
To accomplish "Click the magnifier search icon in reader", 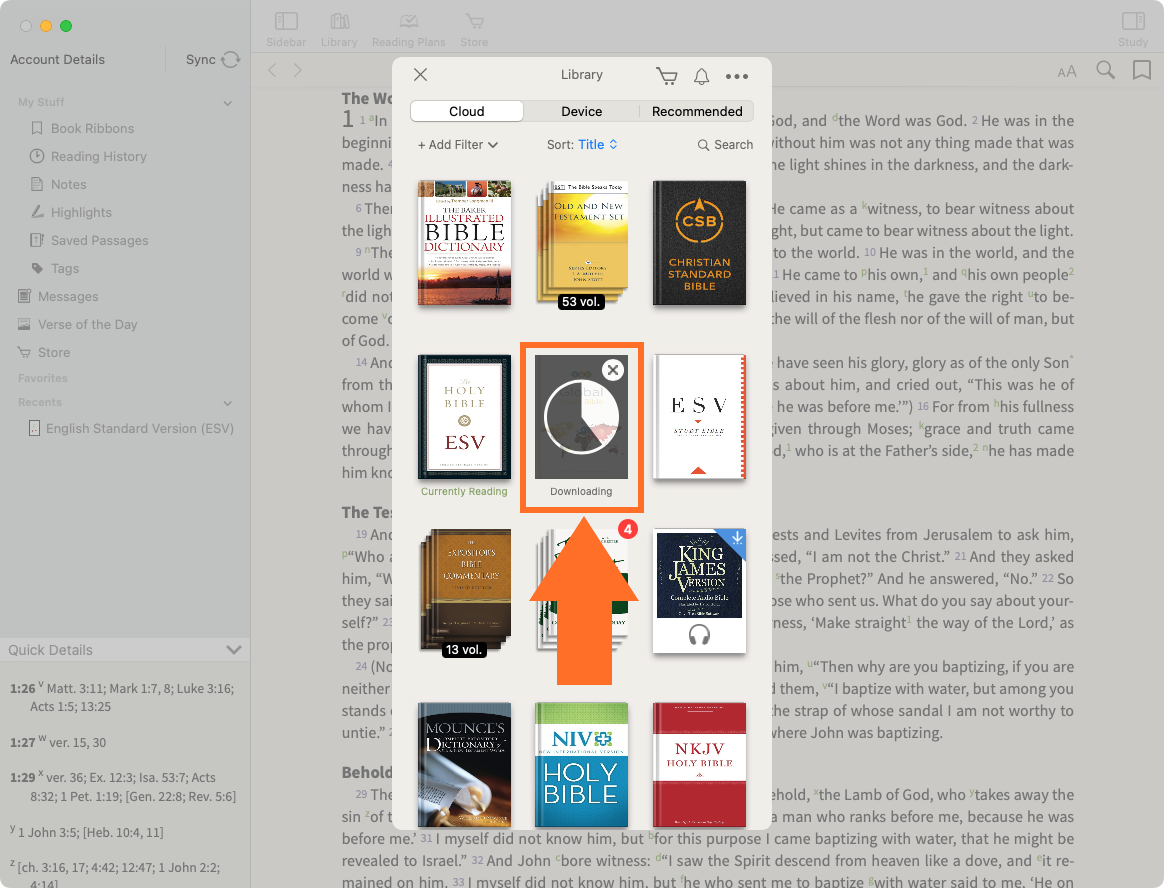I will [x=1105, y=71].
